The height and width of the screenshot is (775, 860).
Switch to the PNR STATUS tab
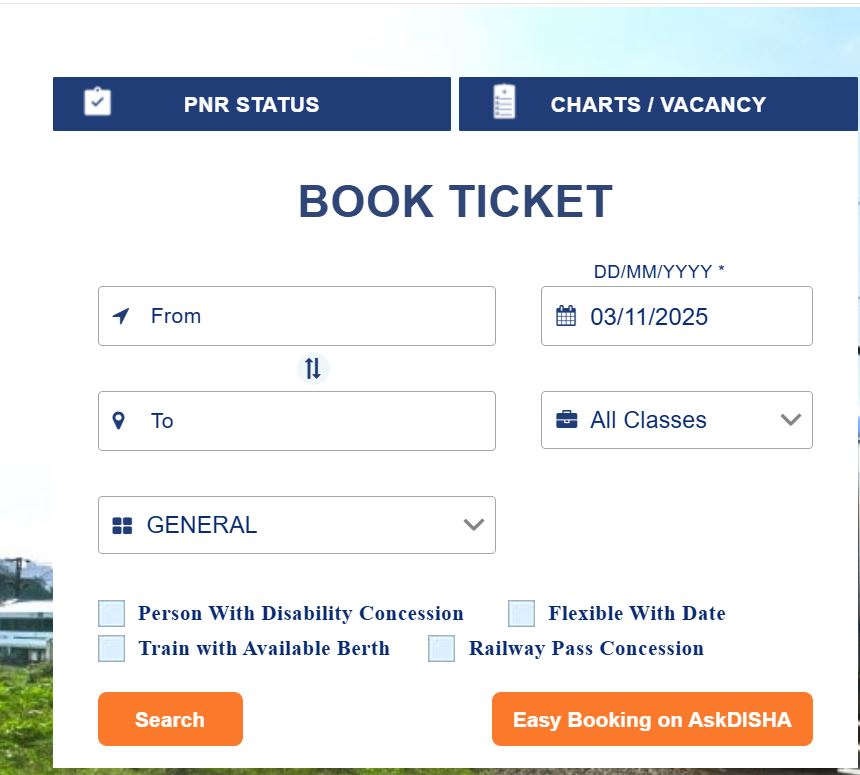(x=251, y=103)
